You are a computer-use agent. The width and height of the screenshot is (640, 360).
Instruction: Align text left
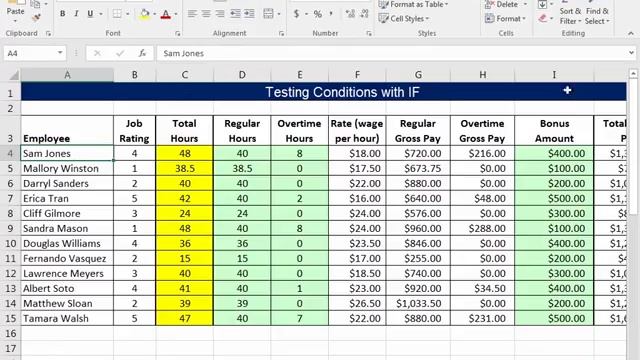(192, 14)
